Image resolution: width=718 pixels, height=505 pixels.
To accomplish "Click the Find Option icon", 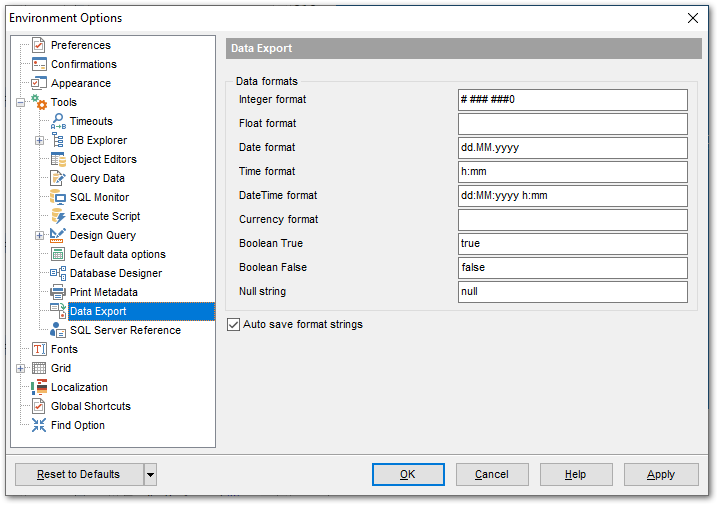I will pyautogui.click(x=39, y=425).
